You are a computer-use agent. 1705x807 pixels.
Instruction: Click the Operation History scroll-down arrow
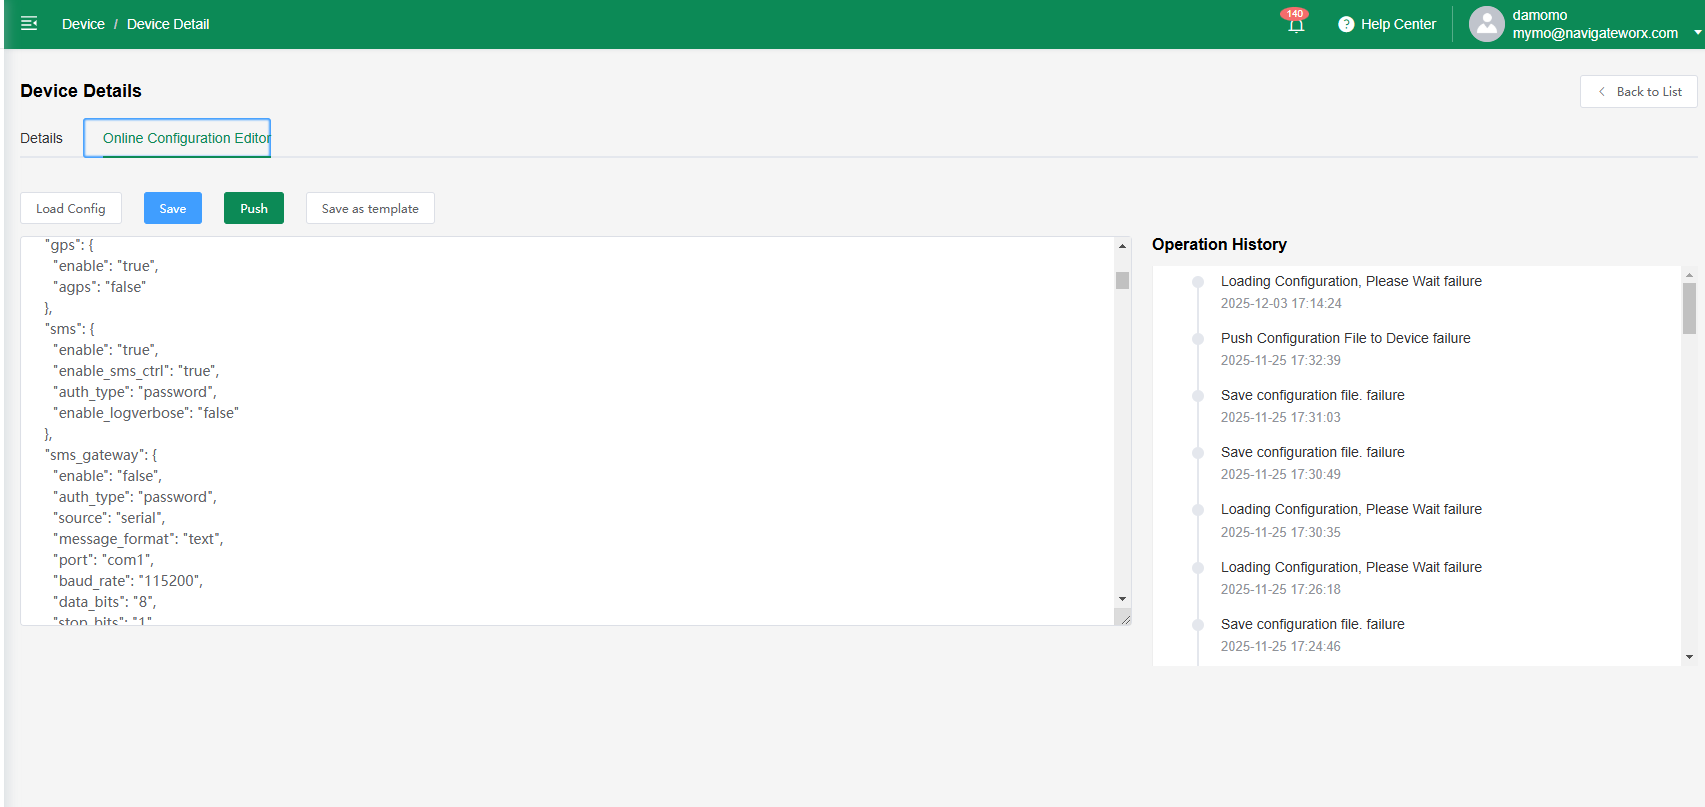click(1689, 657)
